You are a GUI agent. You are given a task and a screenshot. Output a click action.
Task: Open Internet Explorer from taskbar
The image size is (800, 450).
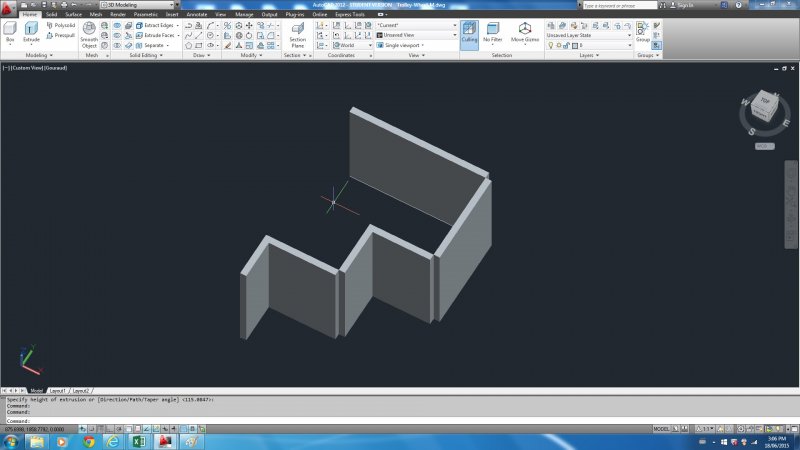tap(113, 442)
